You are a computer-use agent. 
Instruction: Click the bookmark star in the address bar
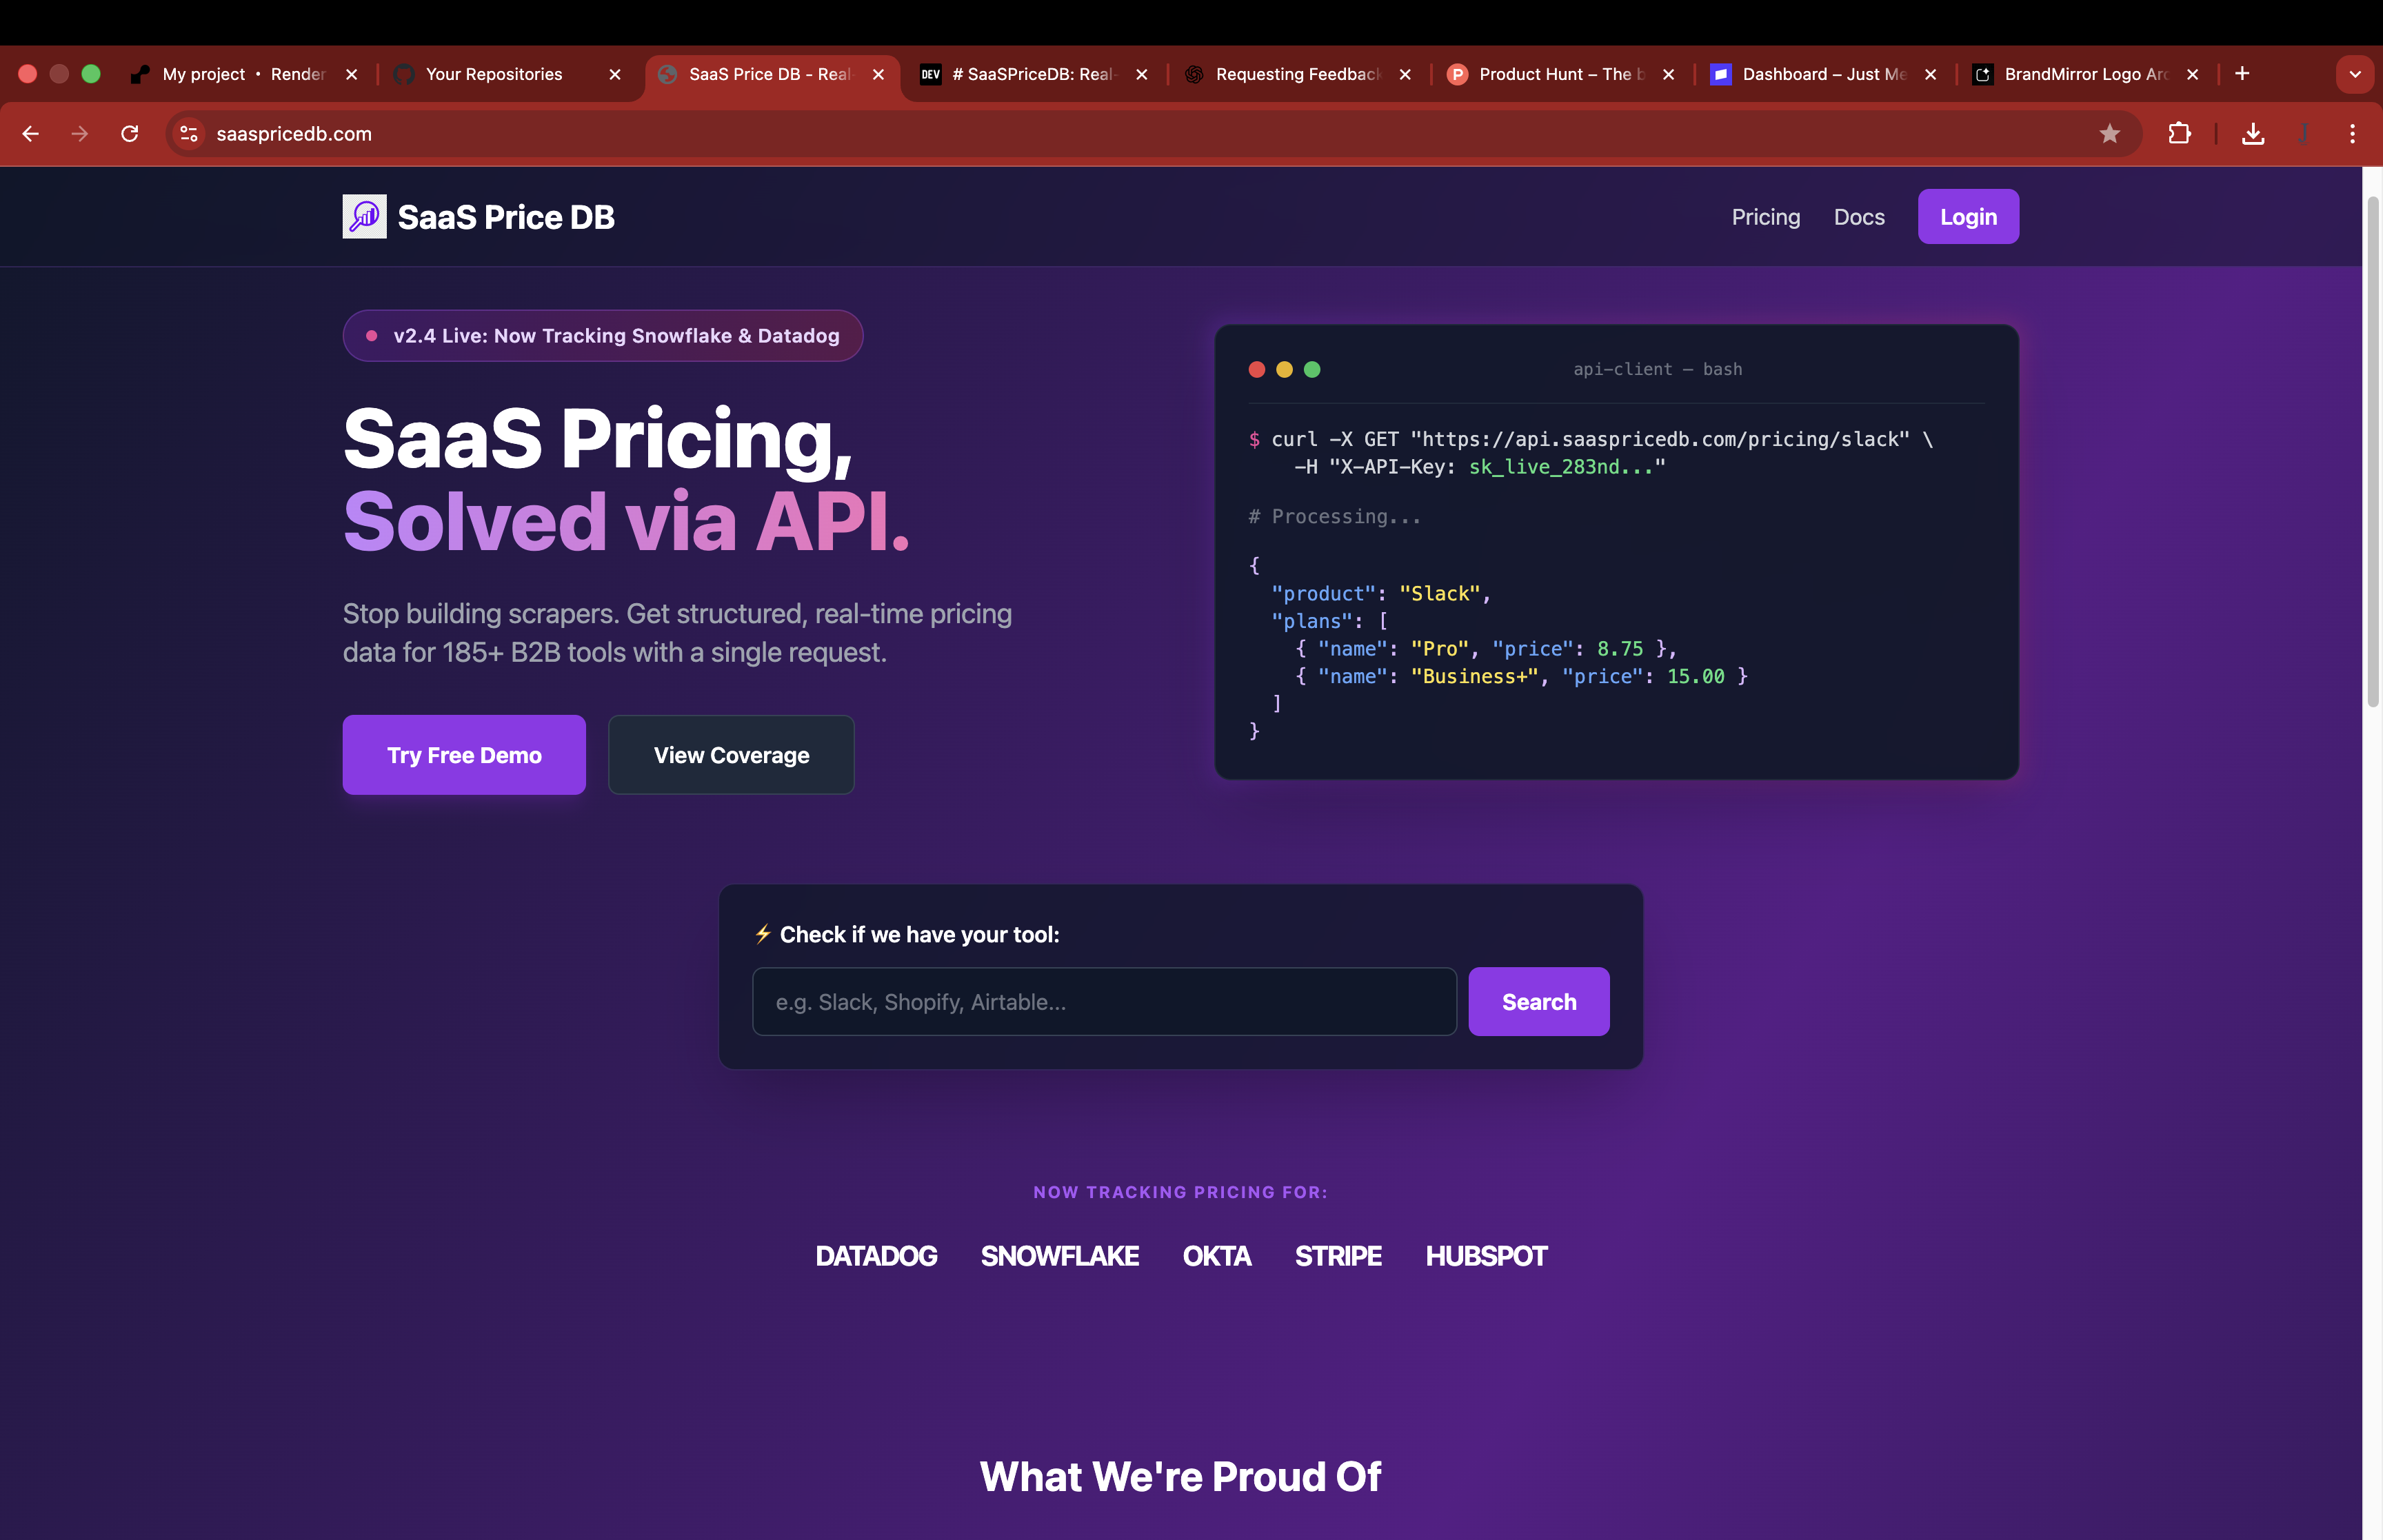(x=2110, y=133)
